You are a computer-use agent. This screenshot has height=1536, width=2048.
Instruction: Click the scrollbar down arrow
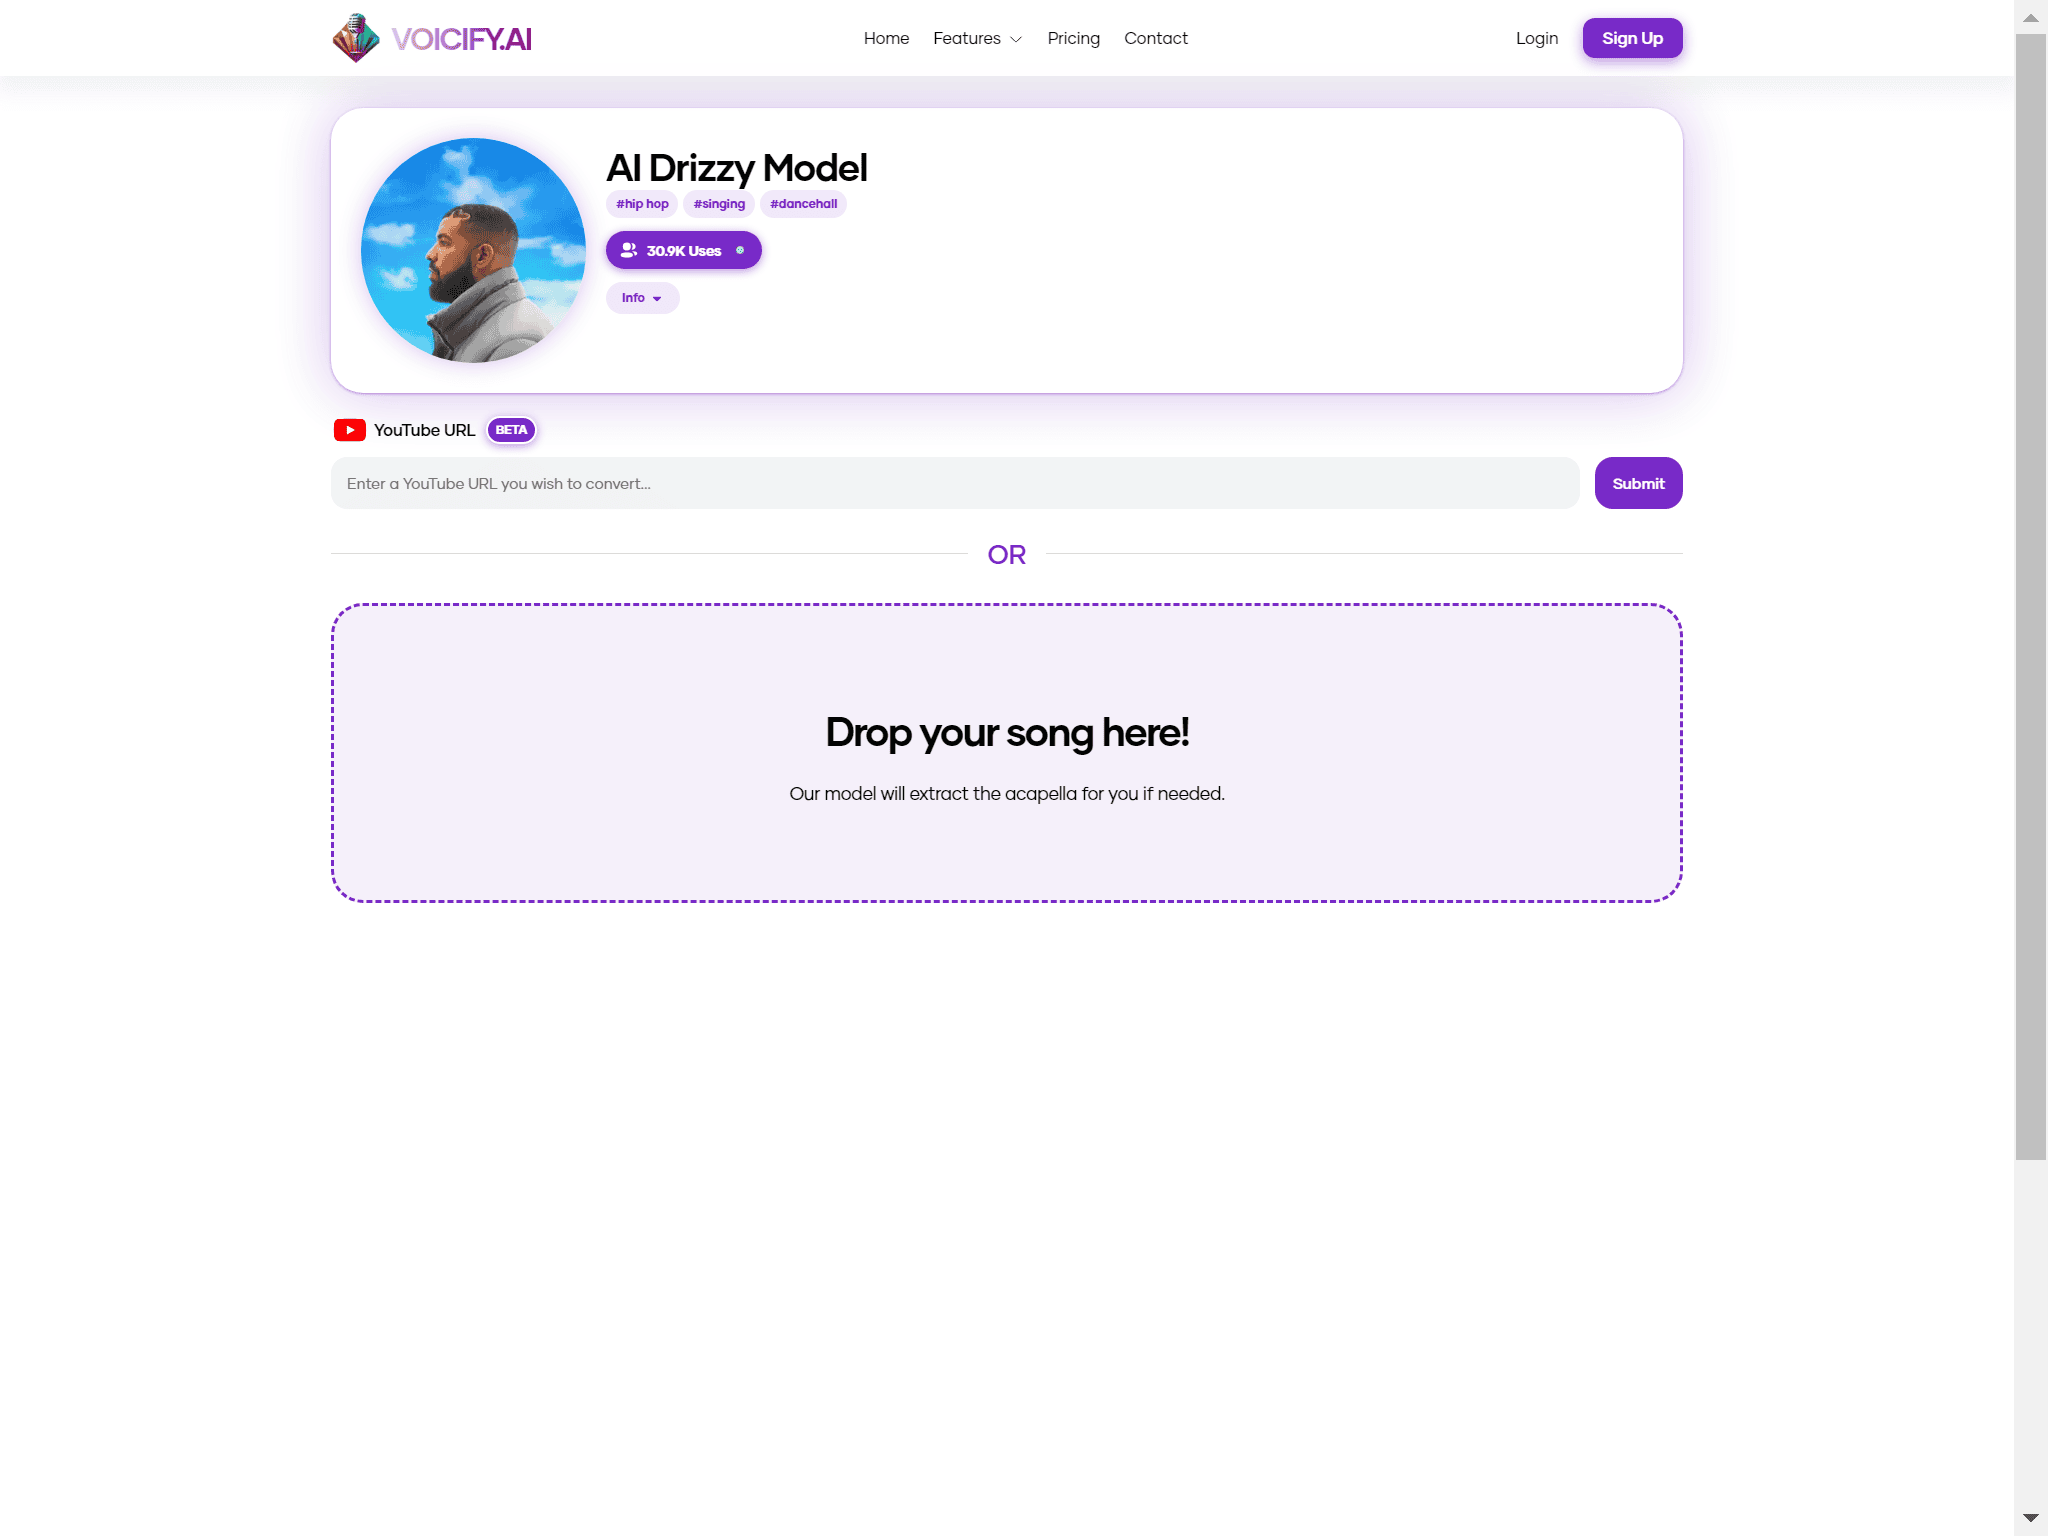point(2031,1518)
